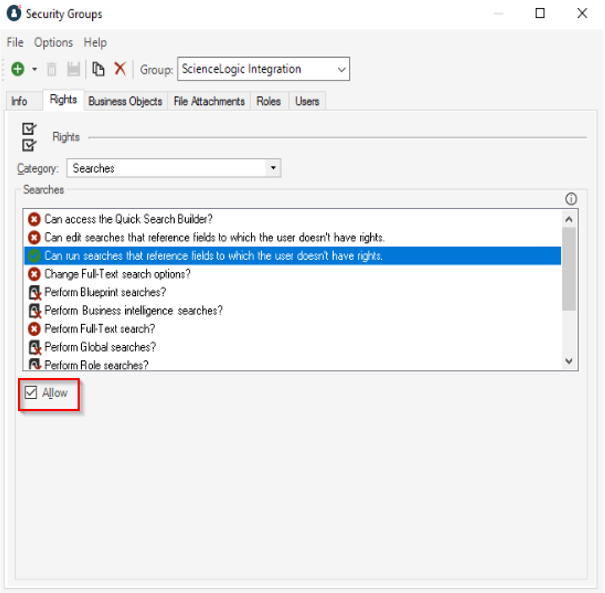This screenshot has width=605, height=593.
Task: Uncheck the Allow checkbox
Action: click(31, 393)
